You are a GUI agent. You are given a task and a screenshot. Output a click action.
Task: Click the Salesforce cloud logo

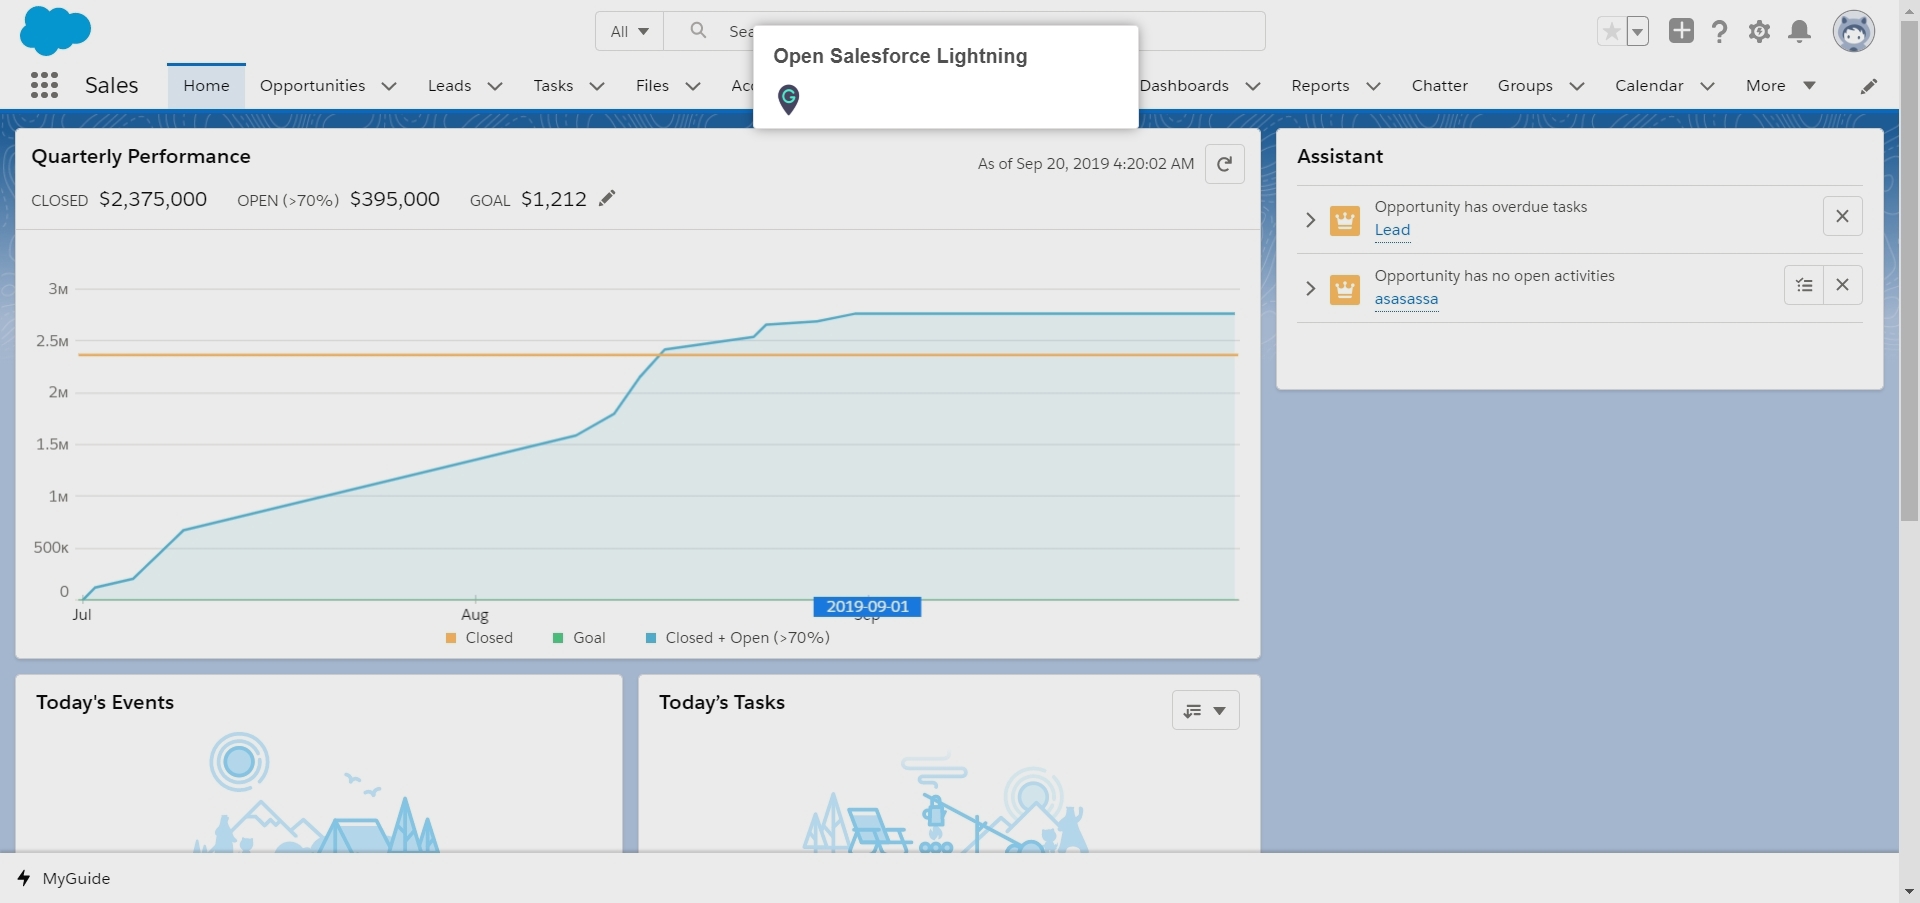(x=55, y=30)
